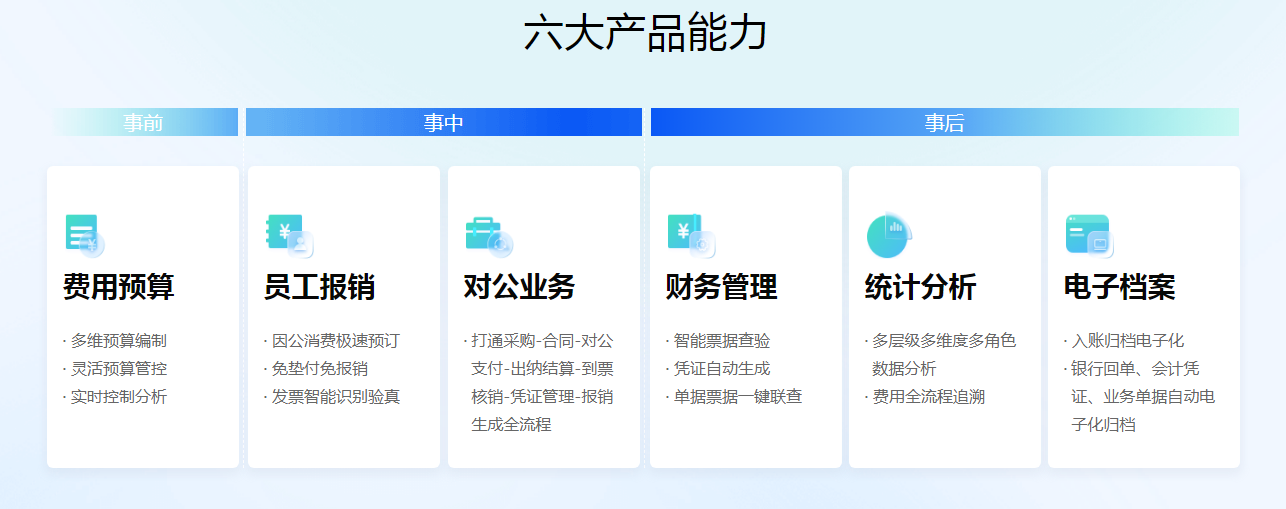Open the 费用预算 card title
This screenshot has height=509, width=1286.
pos(119,287)
